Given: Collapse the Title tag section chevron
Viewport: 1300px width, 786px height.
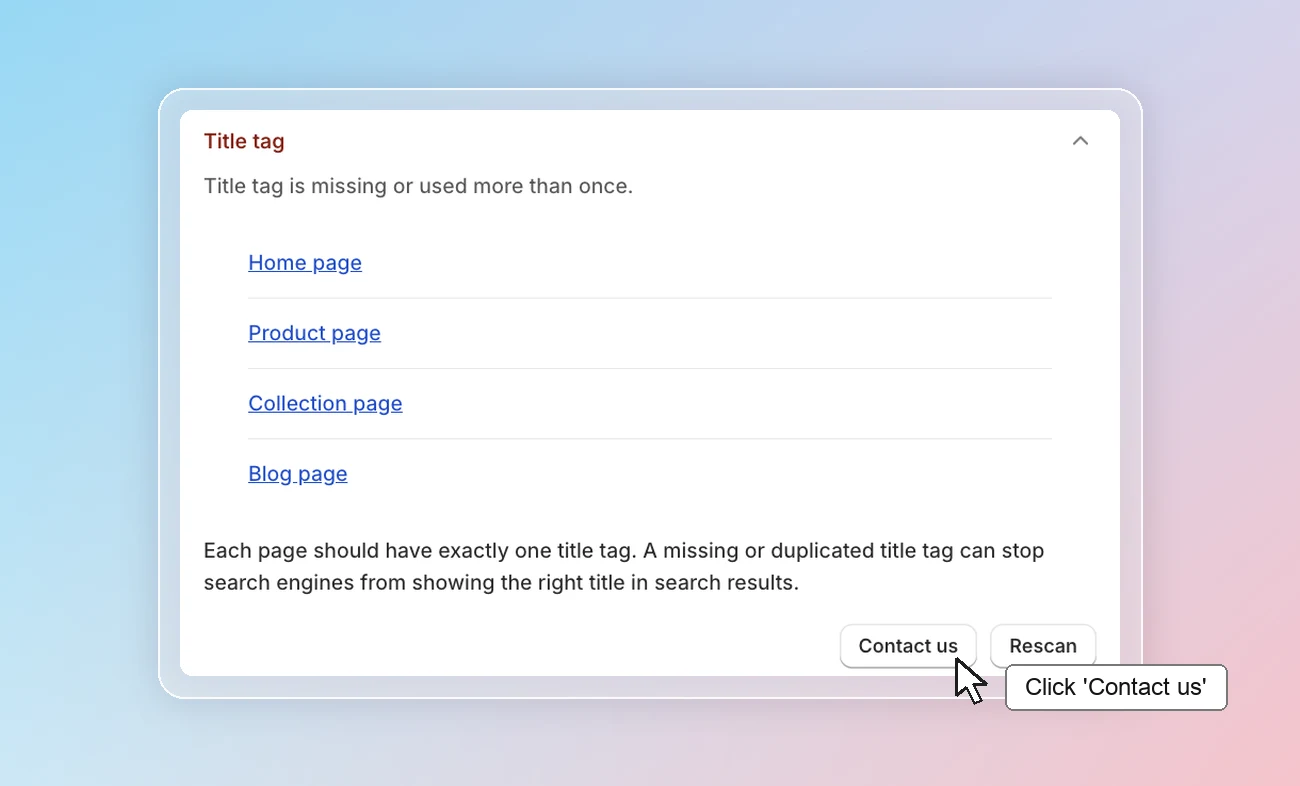Looking at the screenshot, I should [1080, 141].
